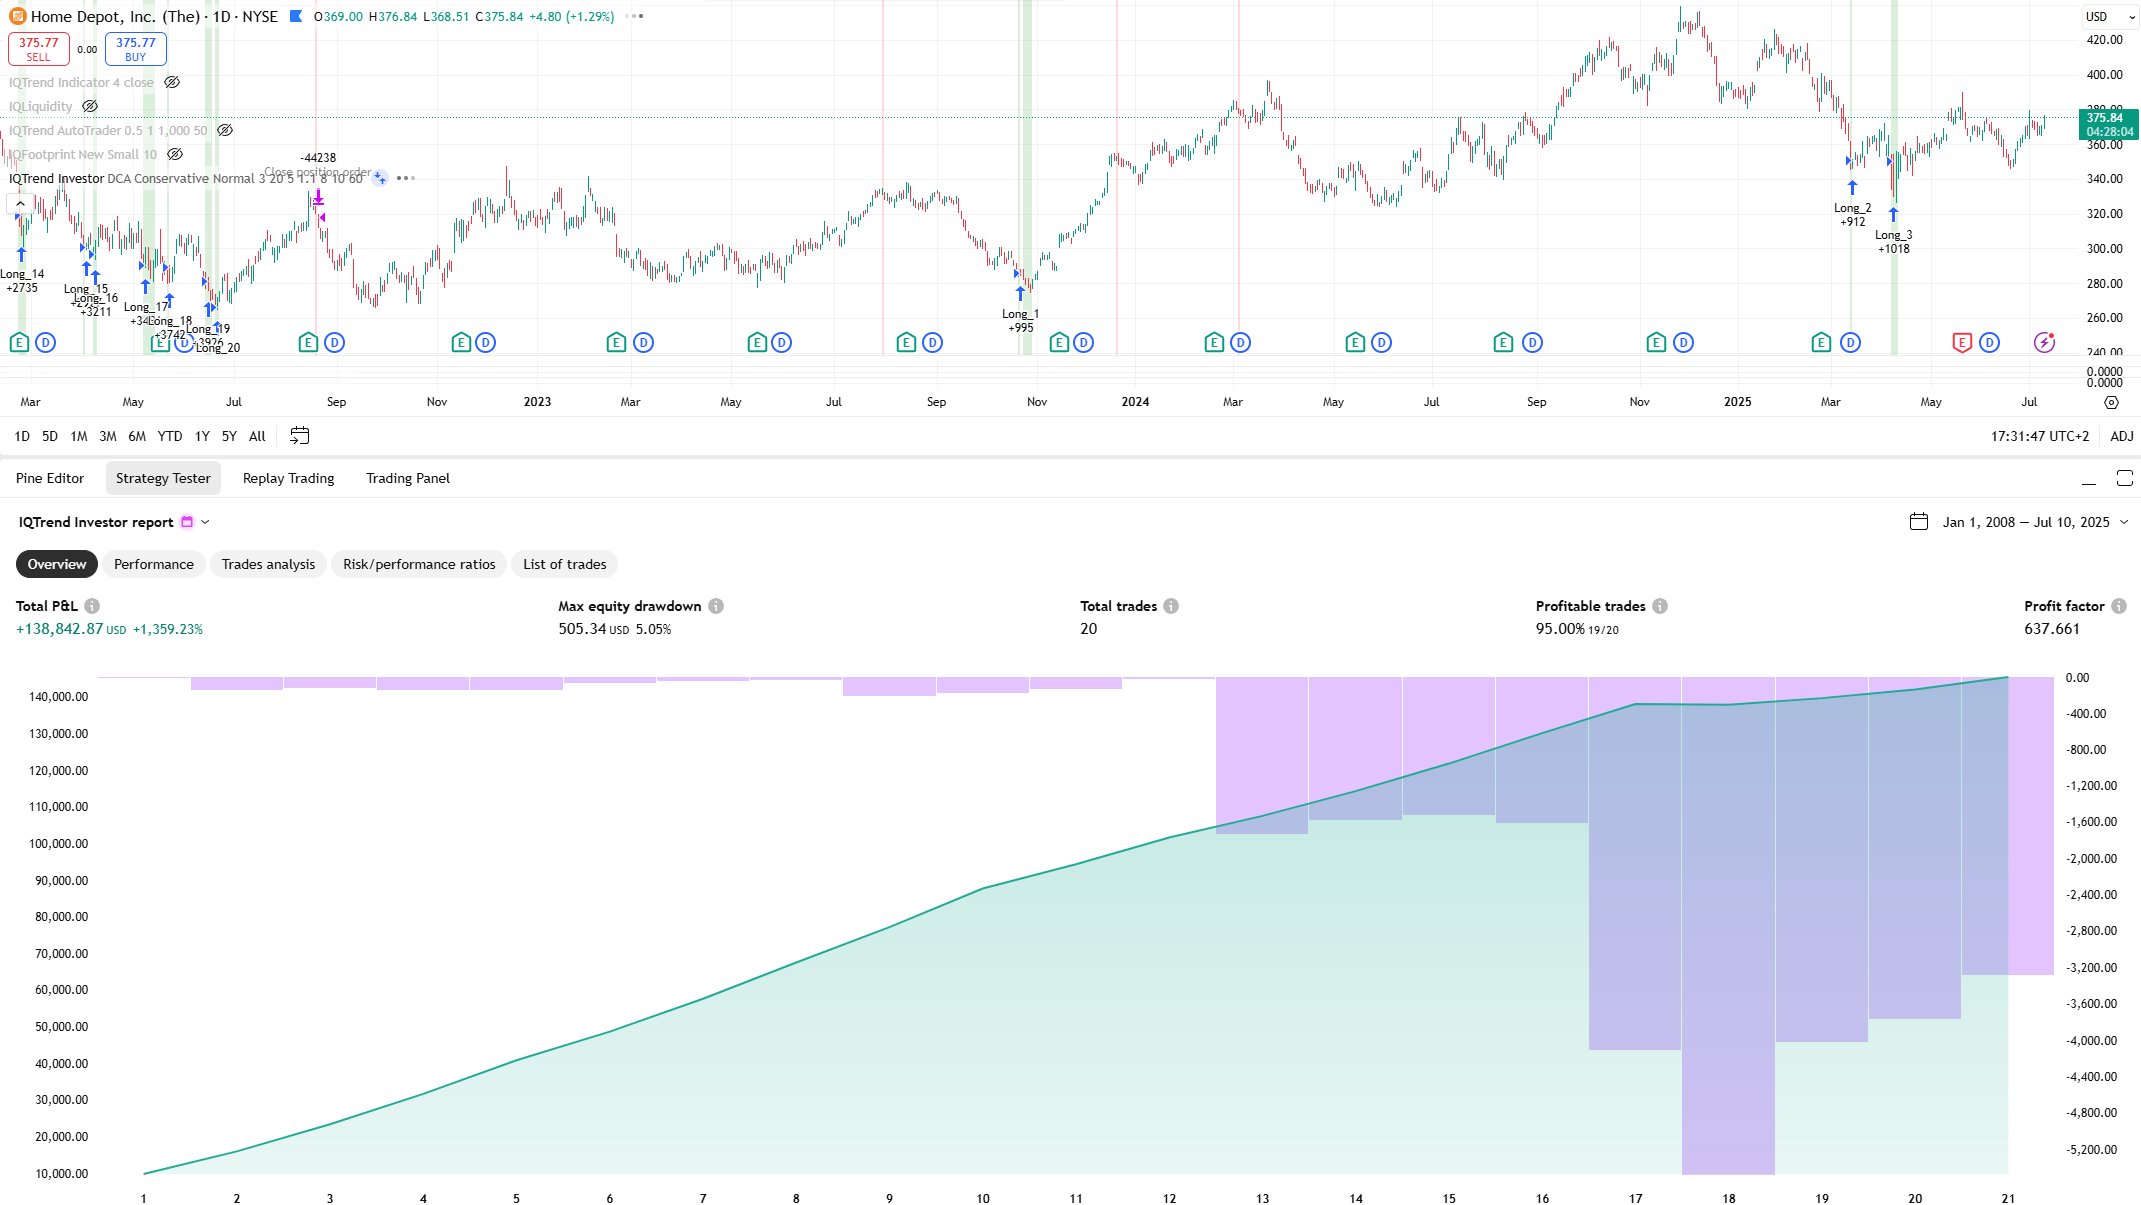2141x1205 pixels.
Task: Open more options for IQTrend Investor strategy
Action: pyautogui.click(x=405, y=178)
